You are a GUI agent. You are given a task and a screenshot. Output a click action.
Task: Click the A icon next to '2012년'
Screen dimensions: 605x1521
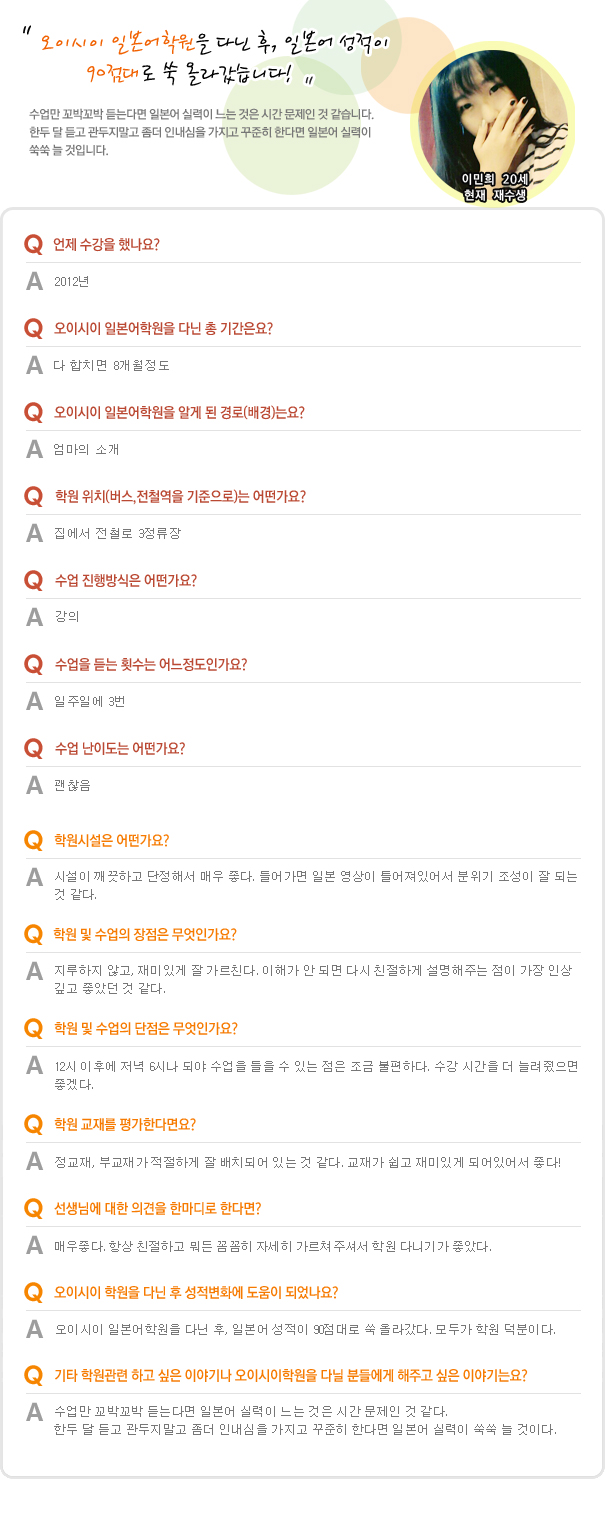(34, 281)
